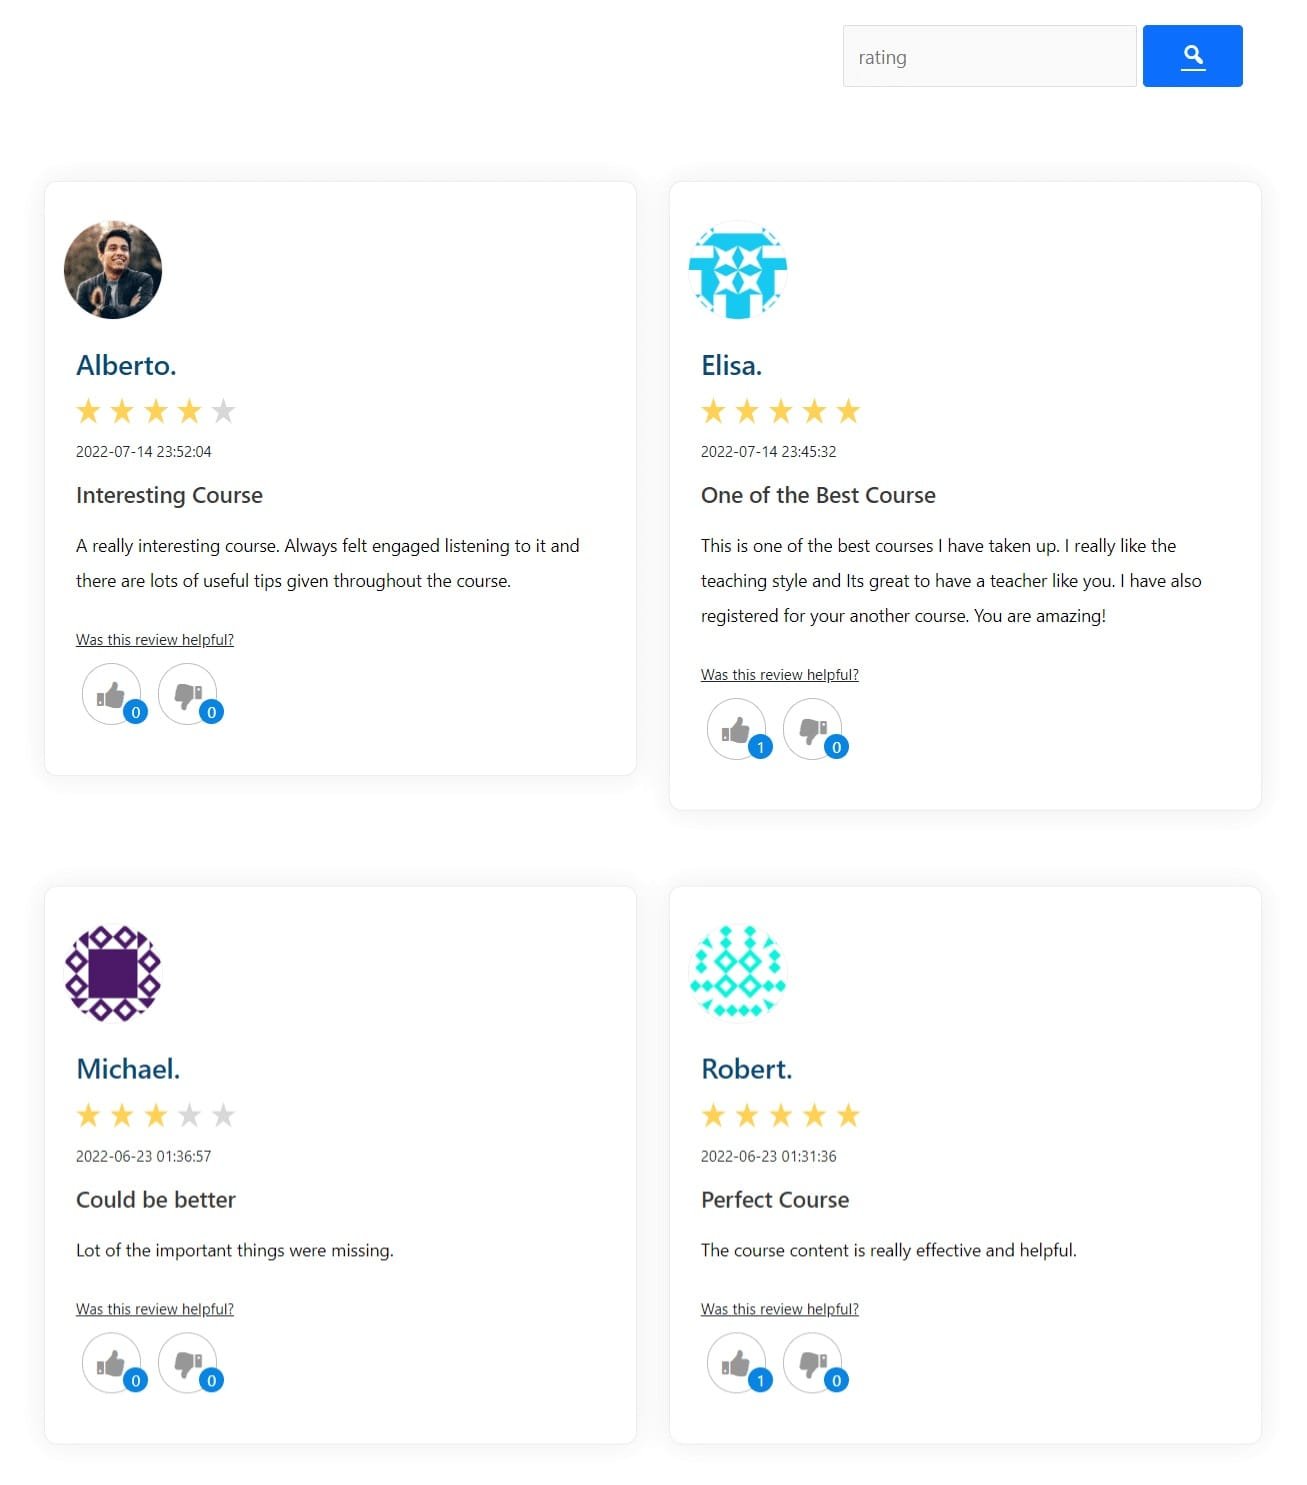The height and width of the screenshot is (1485, 1307).
Task: Click the blue search magnifier button
Action: 1192,56
